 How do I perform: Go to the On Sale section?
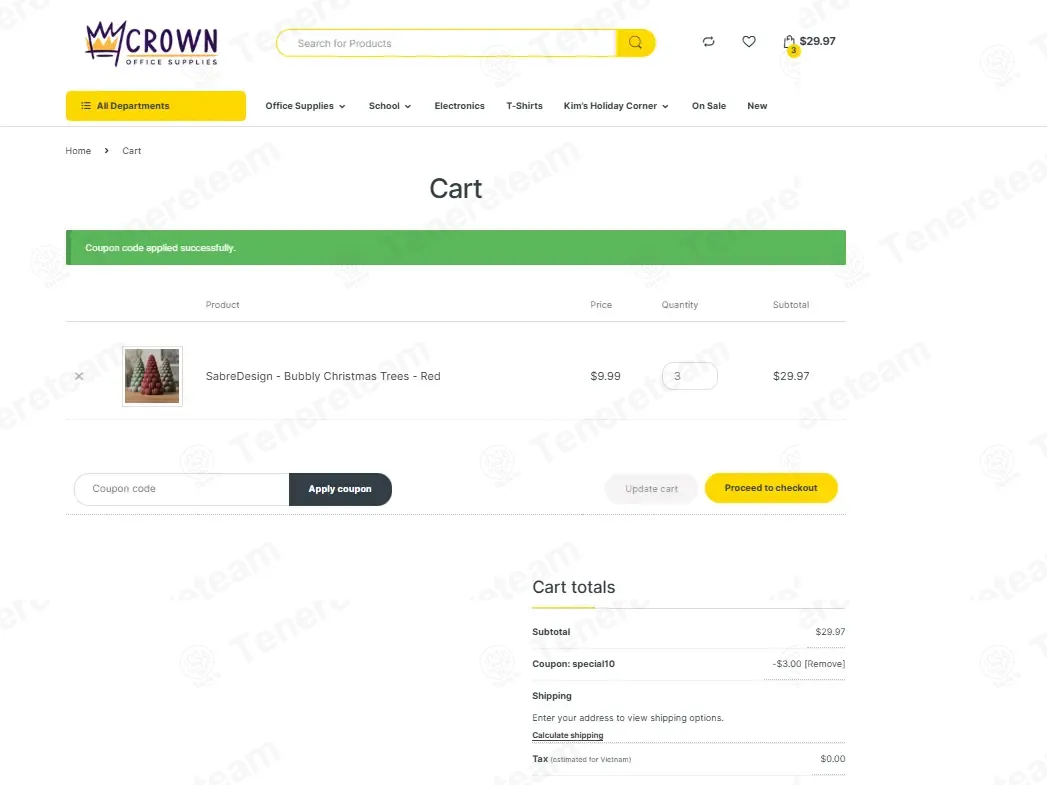[708, 105]
